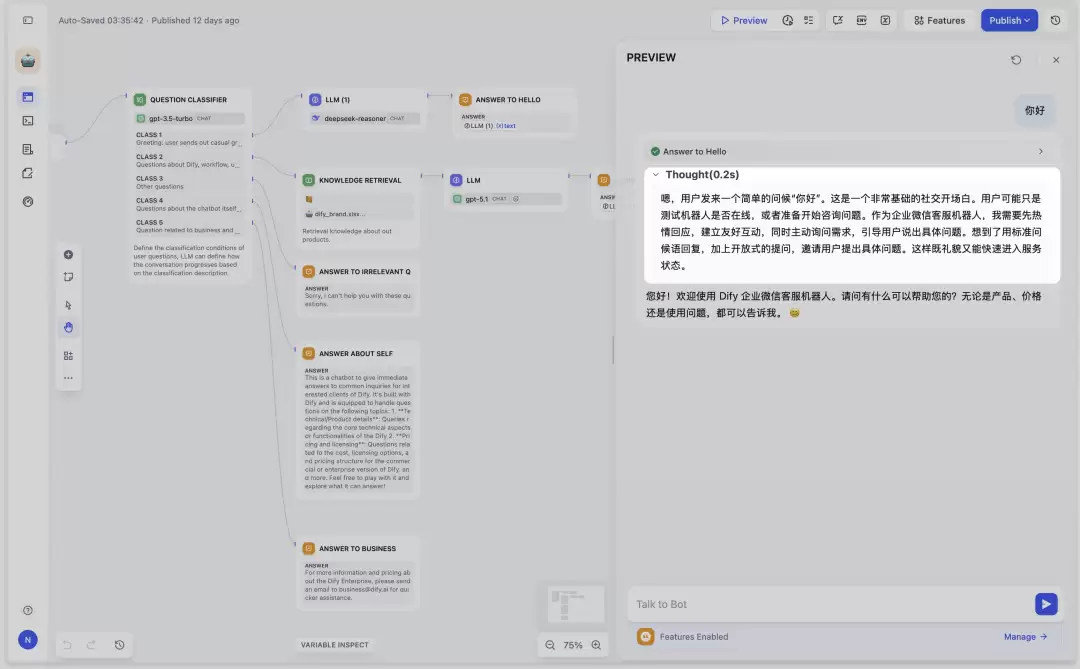Click the Talk to Bot input field
1080x669 pixels.
pyautogui.click(x=829, y=604)
